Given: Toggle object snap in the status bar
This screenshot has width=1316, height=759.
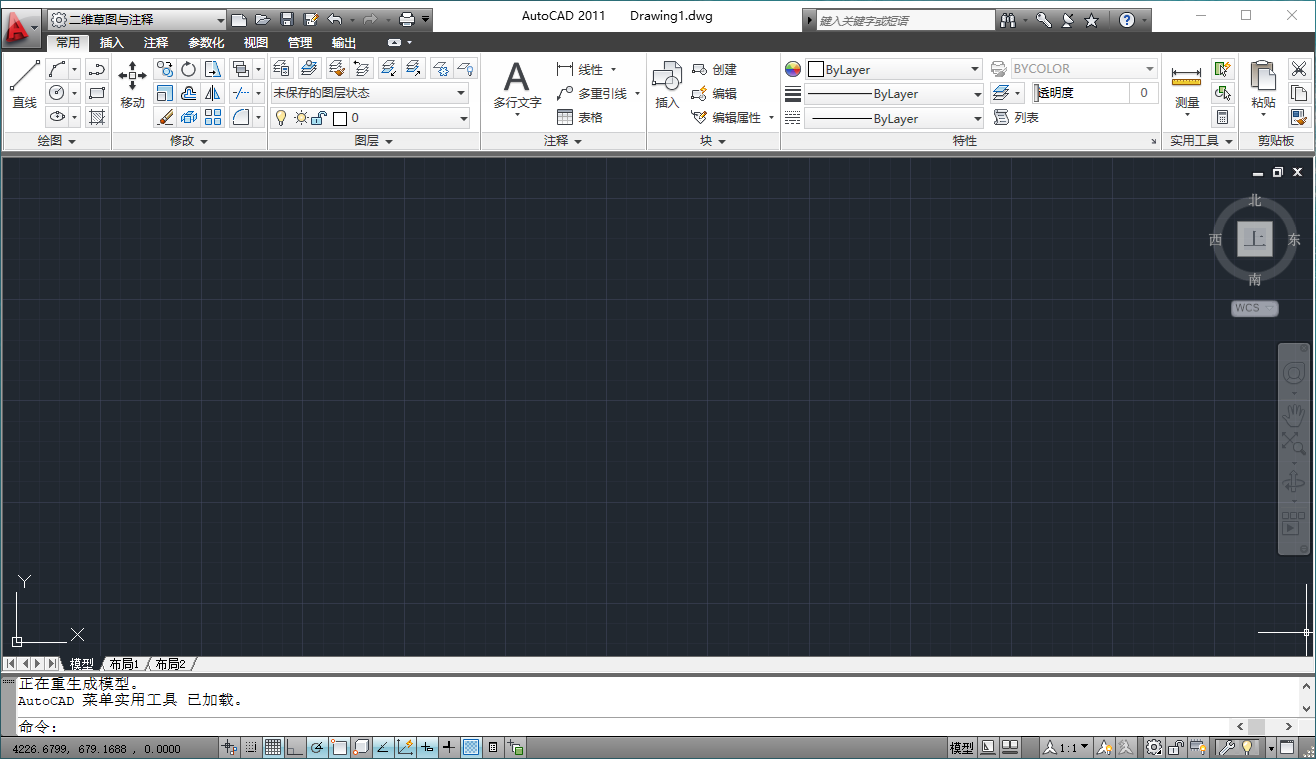Looking at the screenshot, I should pyautogui.click(x=339, y=747).
